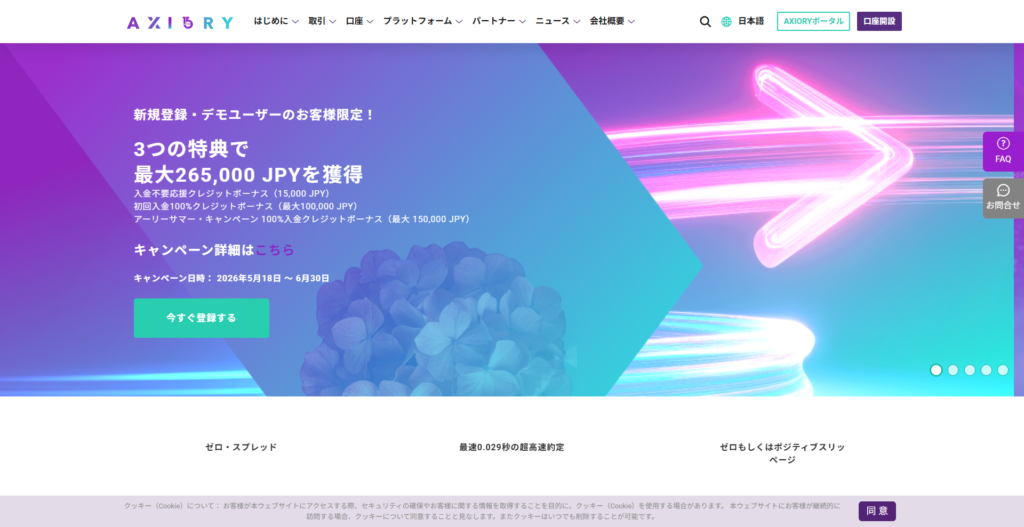The width and height of the screenshot is (1024, 527).
Task: Select the third carousel slide dot
Action: coord(970,370)
